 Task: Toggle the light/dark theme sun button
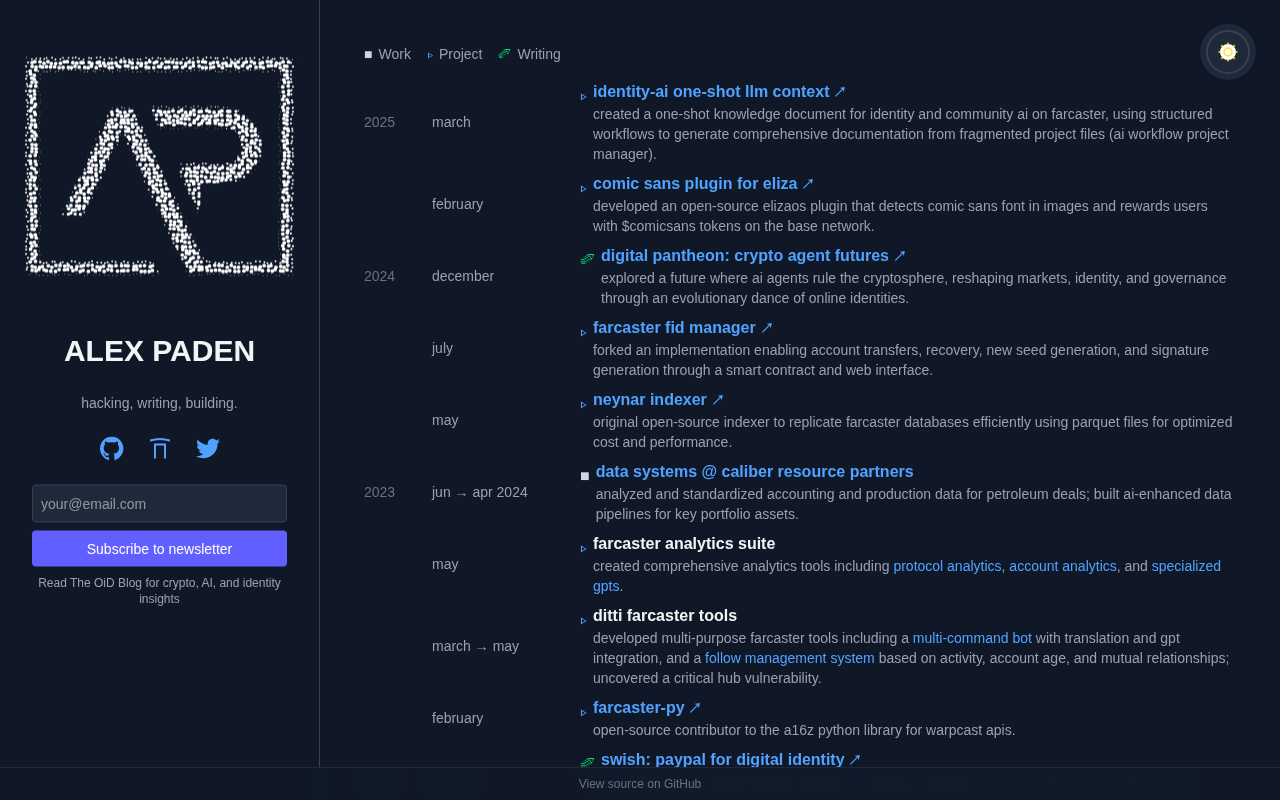pyautogui.click(x=1228, y=52)
